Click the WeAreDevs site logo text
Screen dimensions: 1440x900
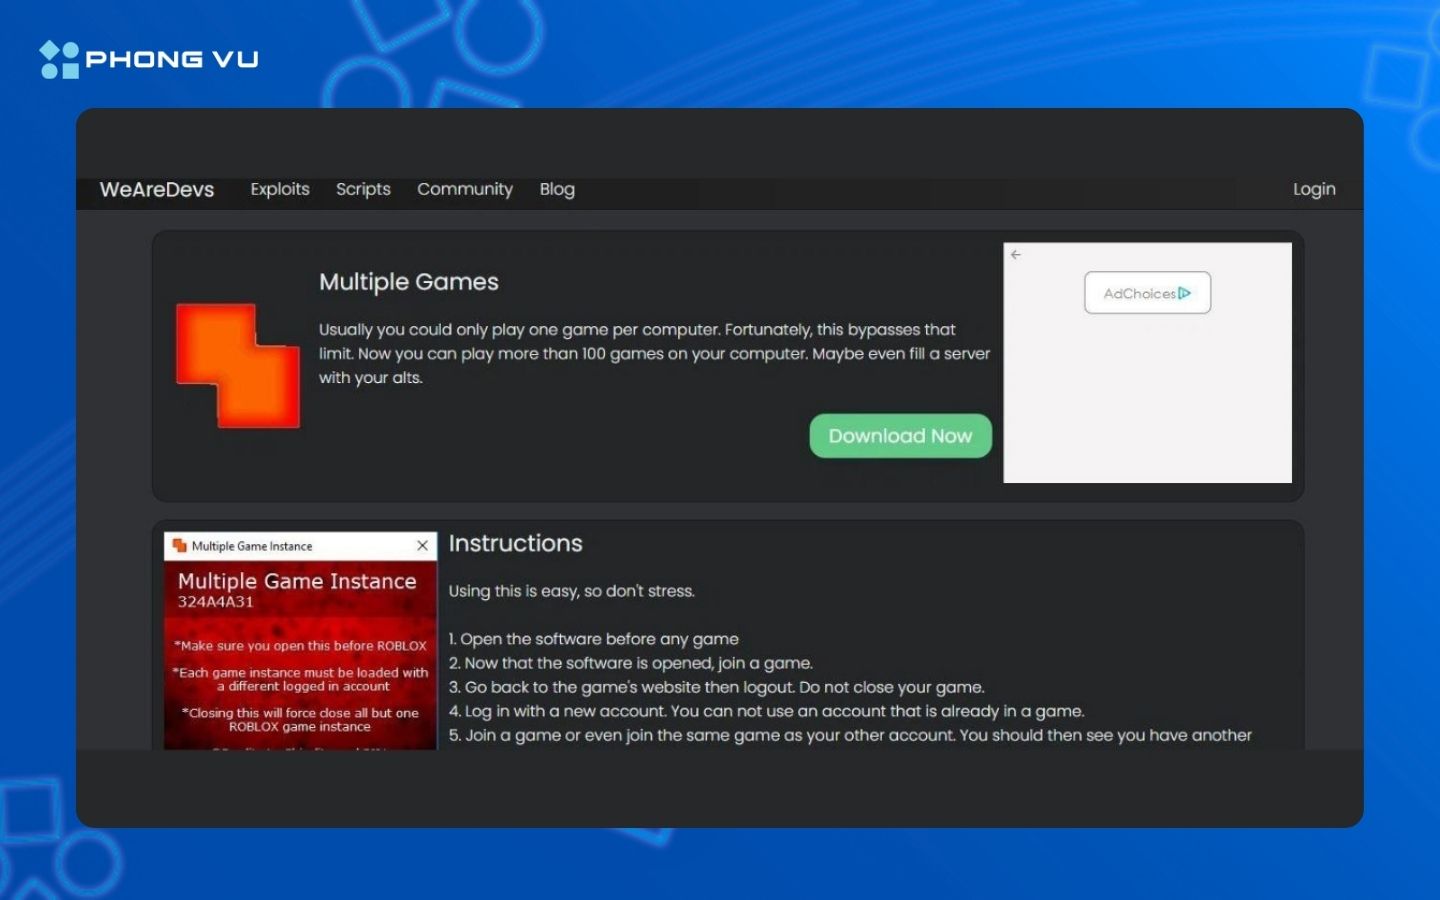tap(156, 190)
